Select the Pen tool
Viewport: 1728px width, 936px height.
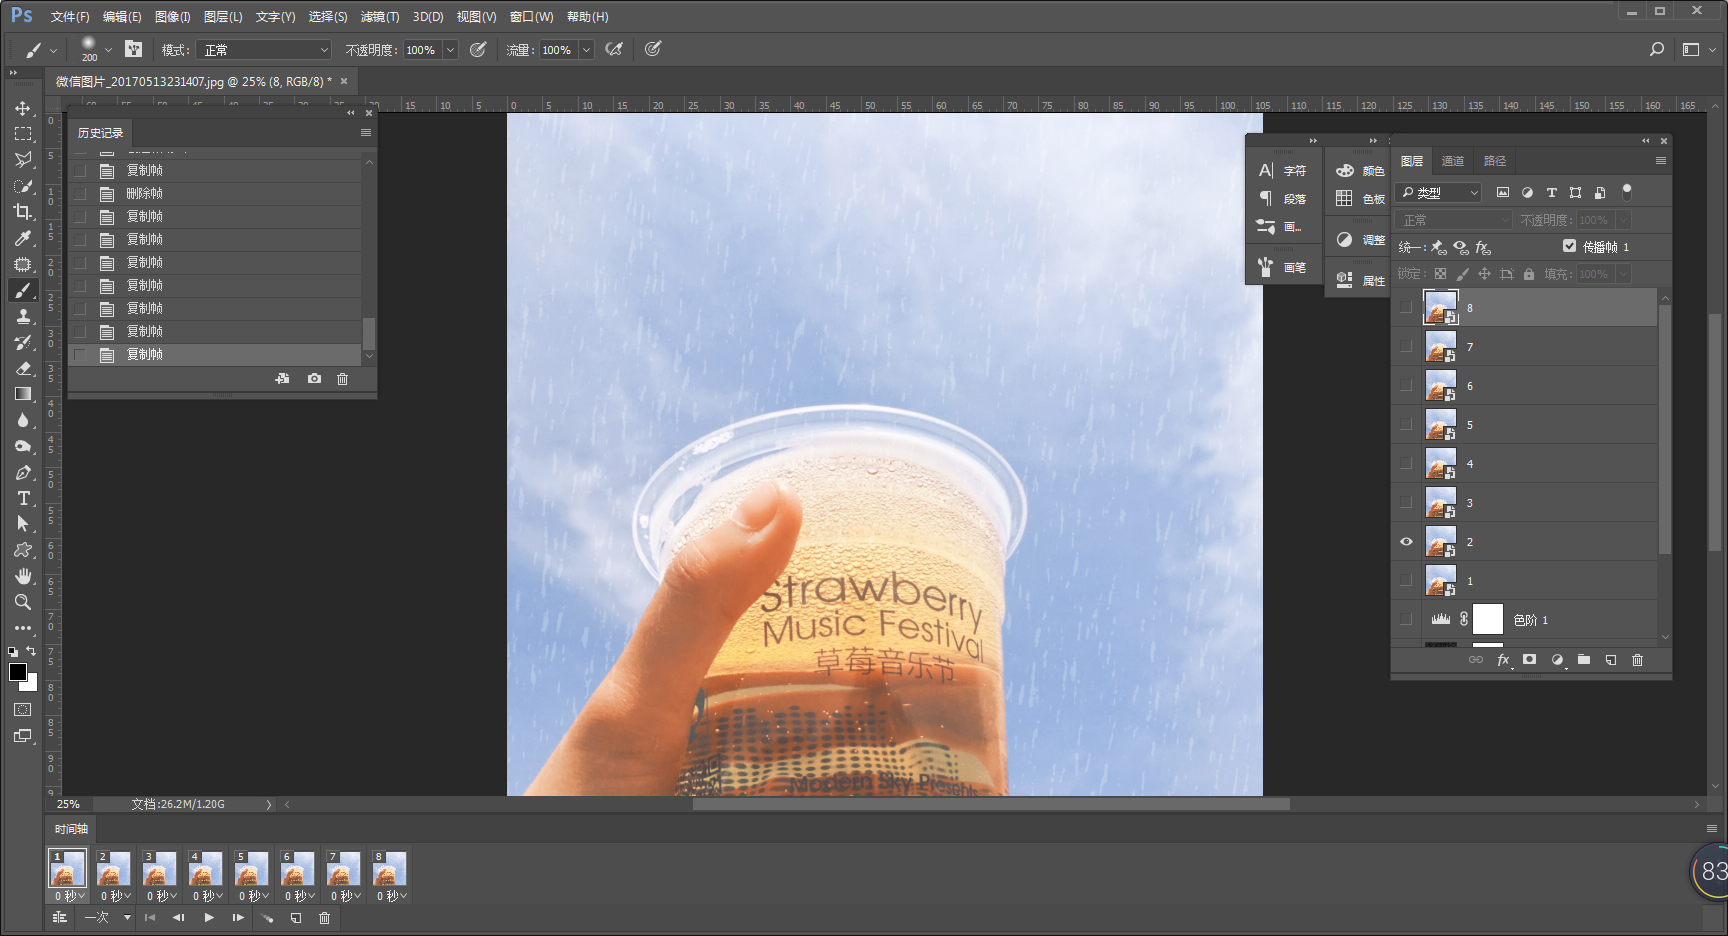click(23, 472)
